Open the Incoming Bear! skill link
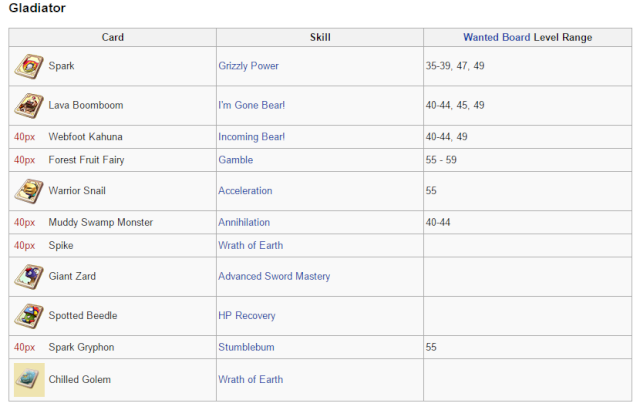The height and width of the screenshot is (410, 640). click(x=251, y=137)
